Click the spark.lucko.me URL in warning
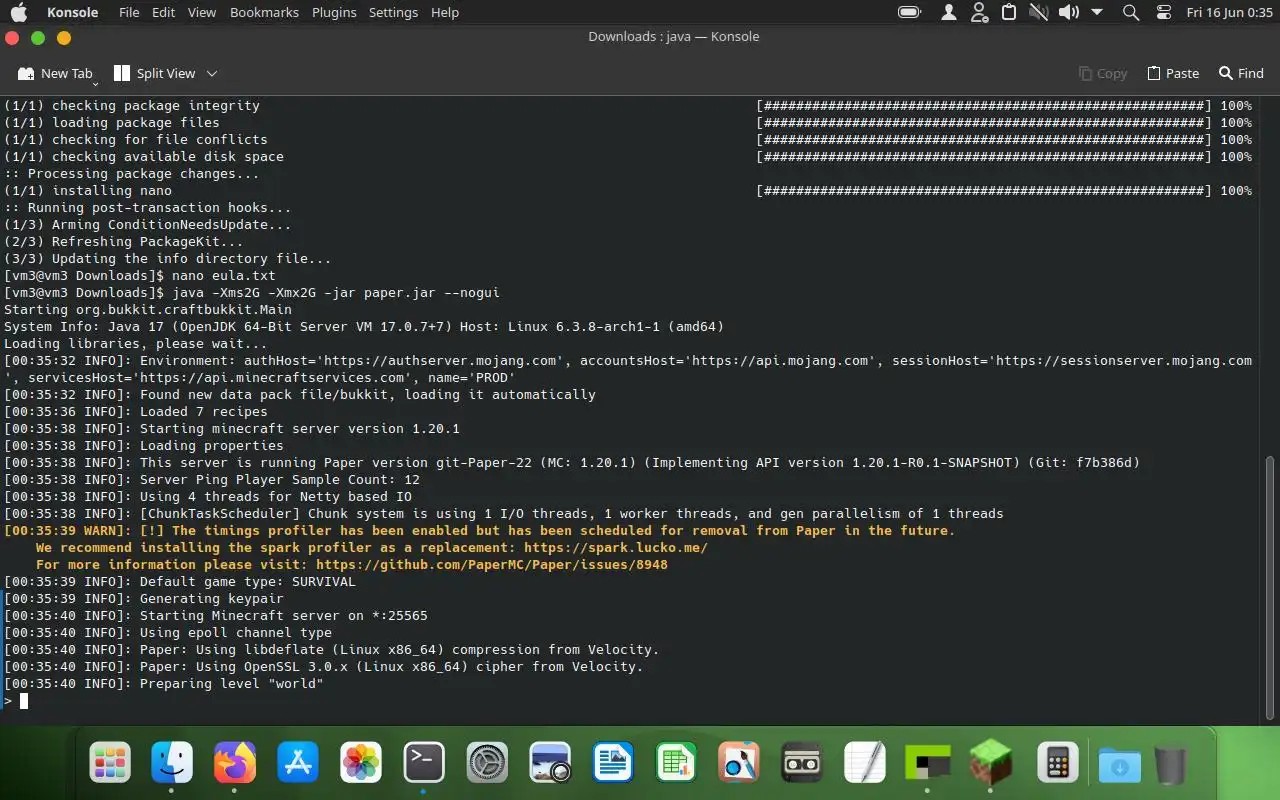The height and width of the screenshot is (800, 1280). [x=615, y=547]
